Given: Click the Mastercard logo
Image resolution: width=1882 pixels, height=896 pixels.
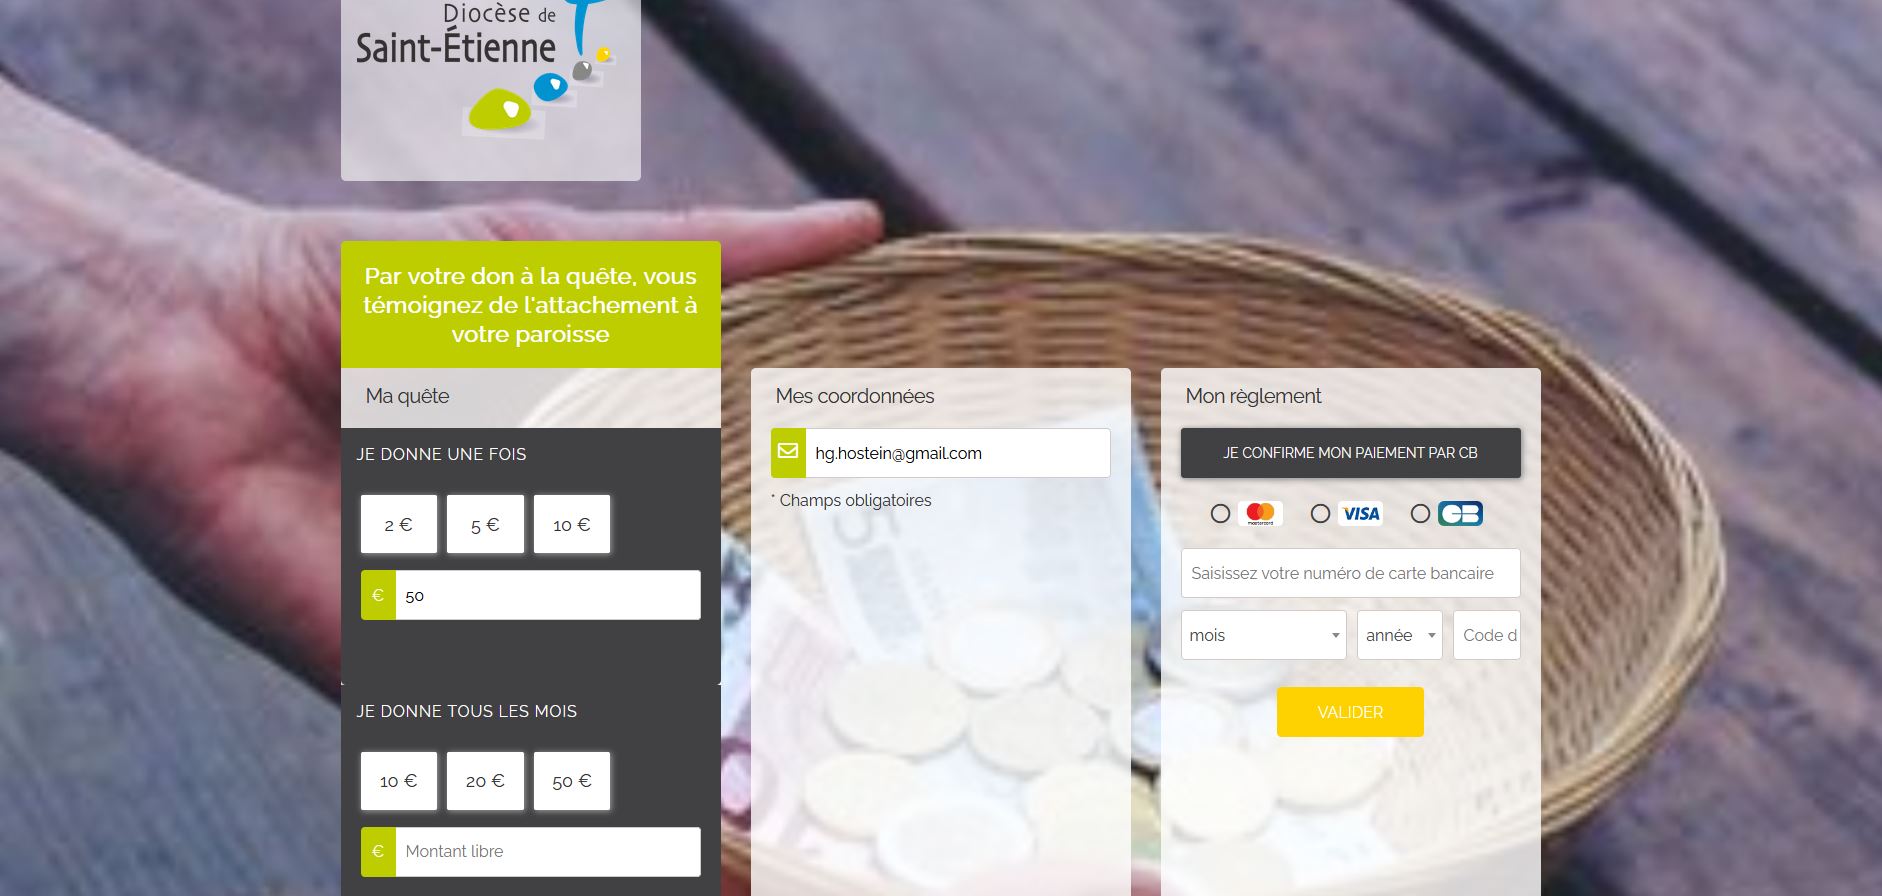Looking at the screenshot, I should coord(1260,513).
